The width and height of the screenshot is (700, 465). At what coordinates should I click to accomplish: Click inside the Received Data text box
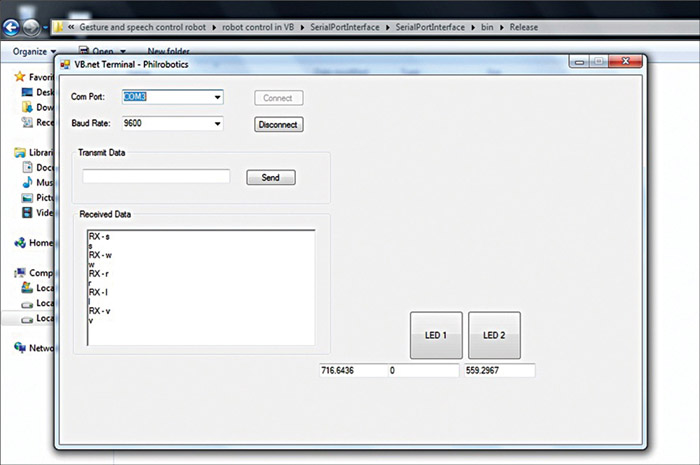[200, 287]
